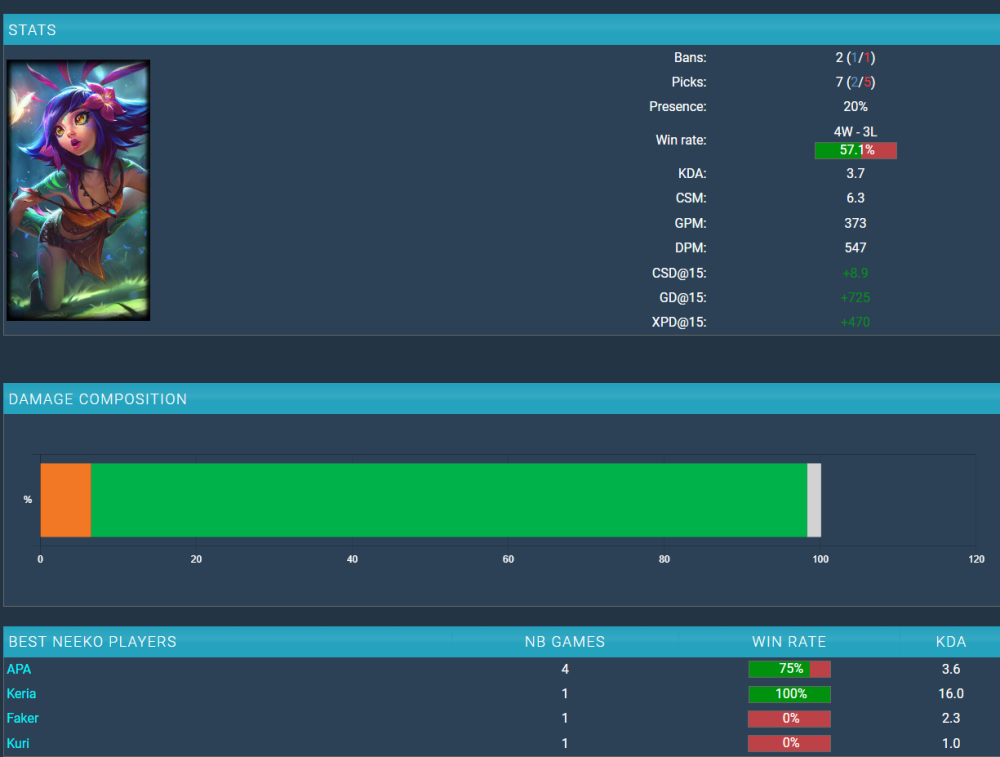Image resolution: width=1000 pixels, height=757 pixels.
Task: Open Keria player profile link
Action: pos(22,694)
